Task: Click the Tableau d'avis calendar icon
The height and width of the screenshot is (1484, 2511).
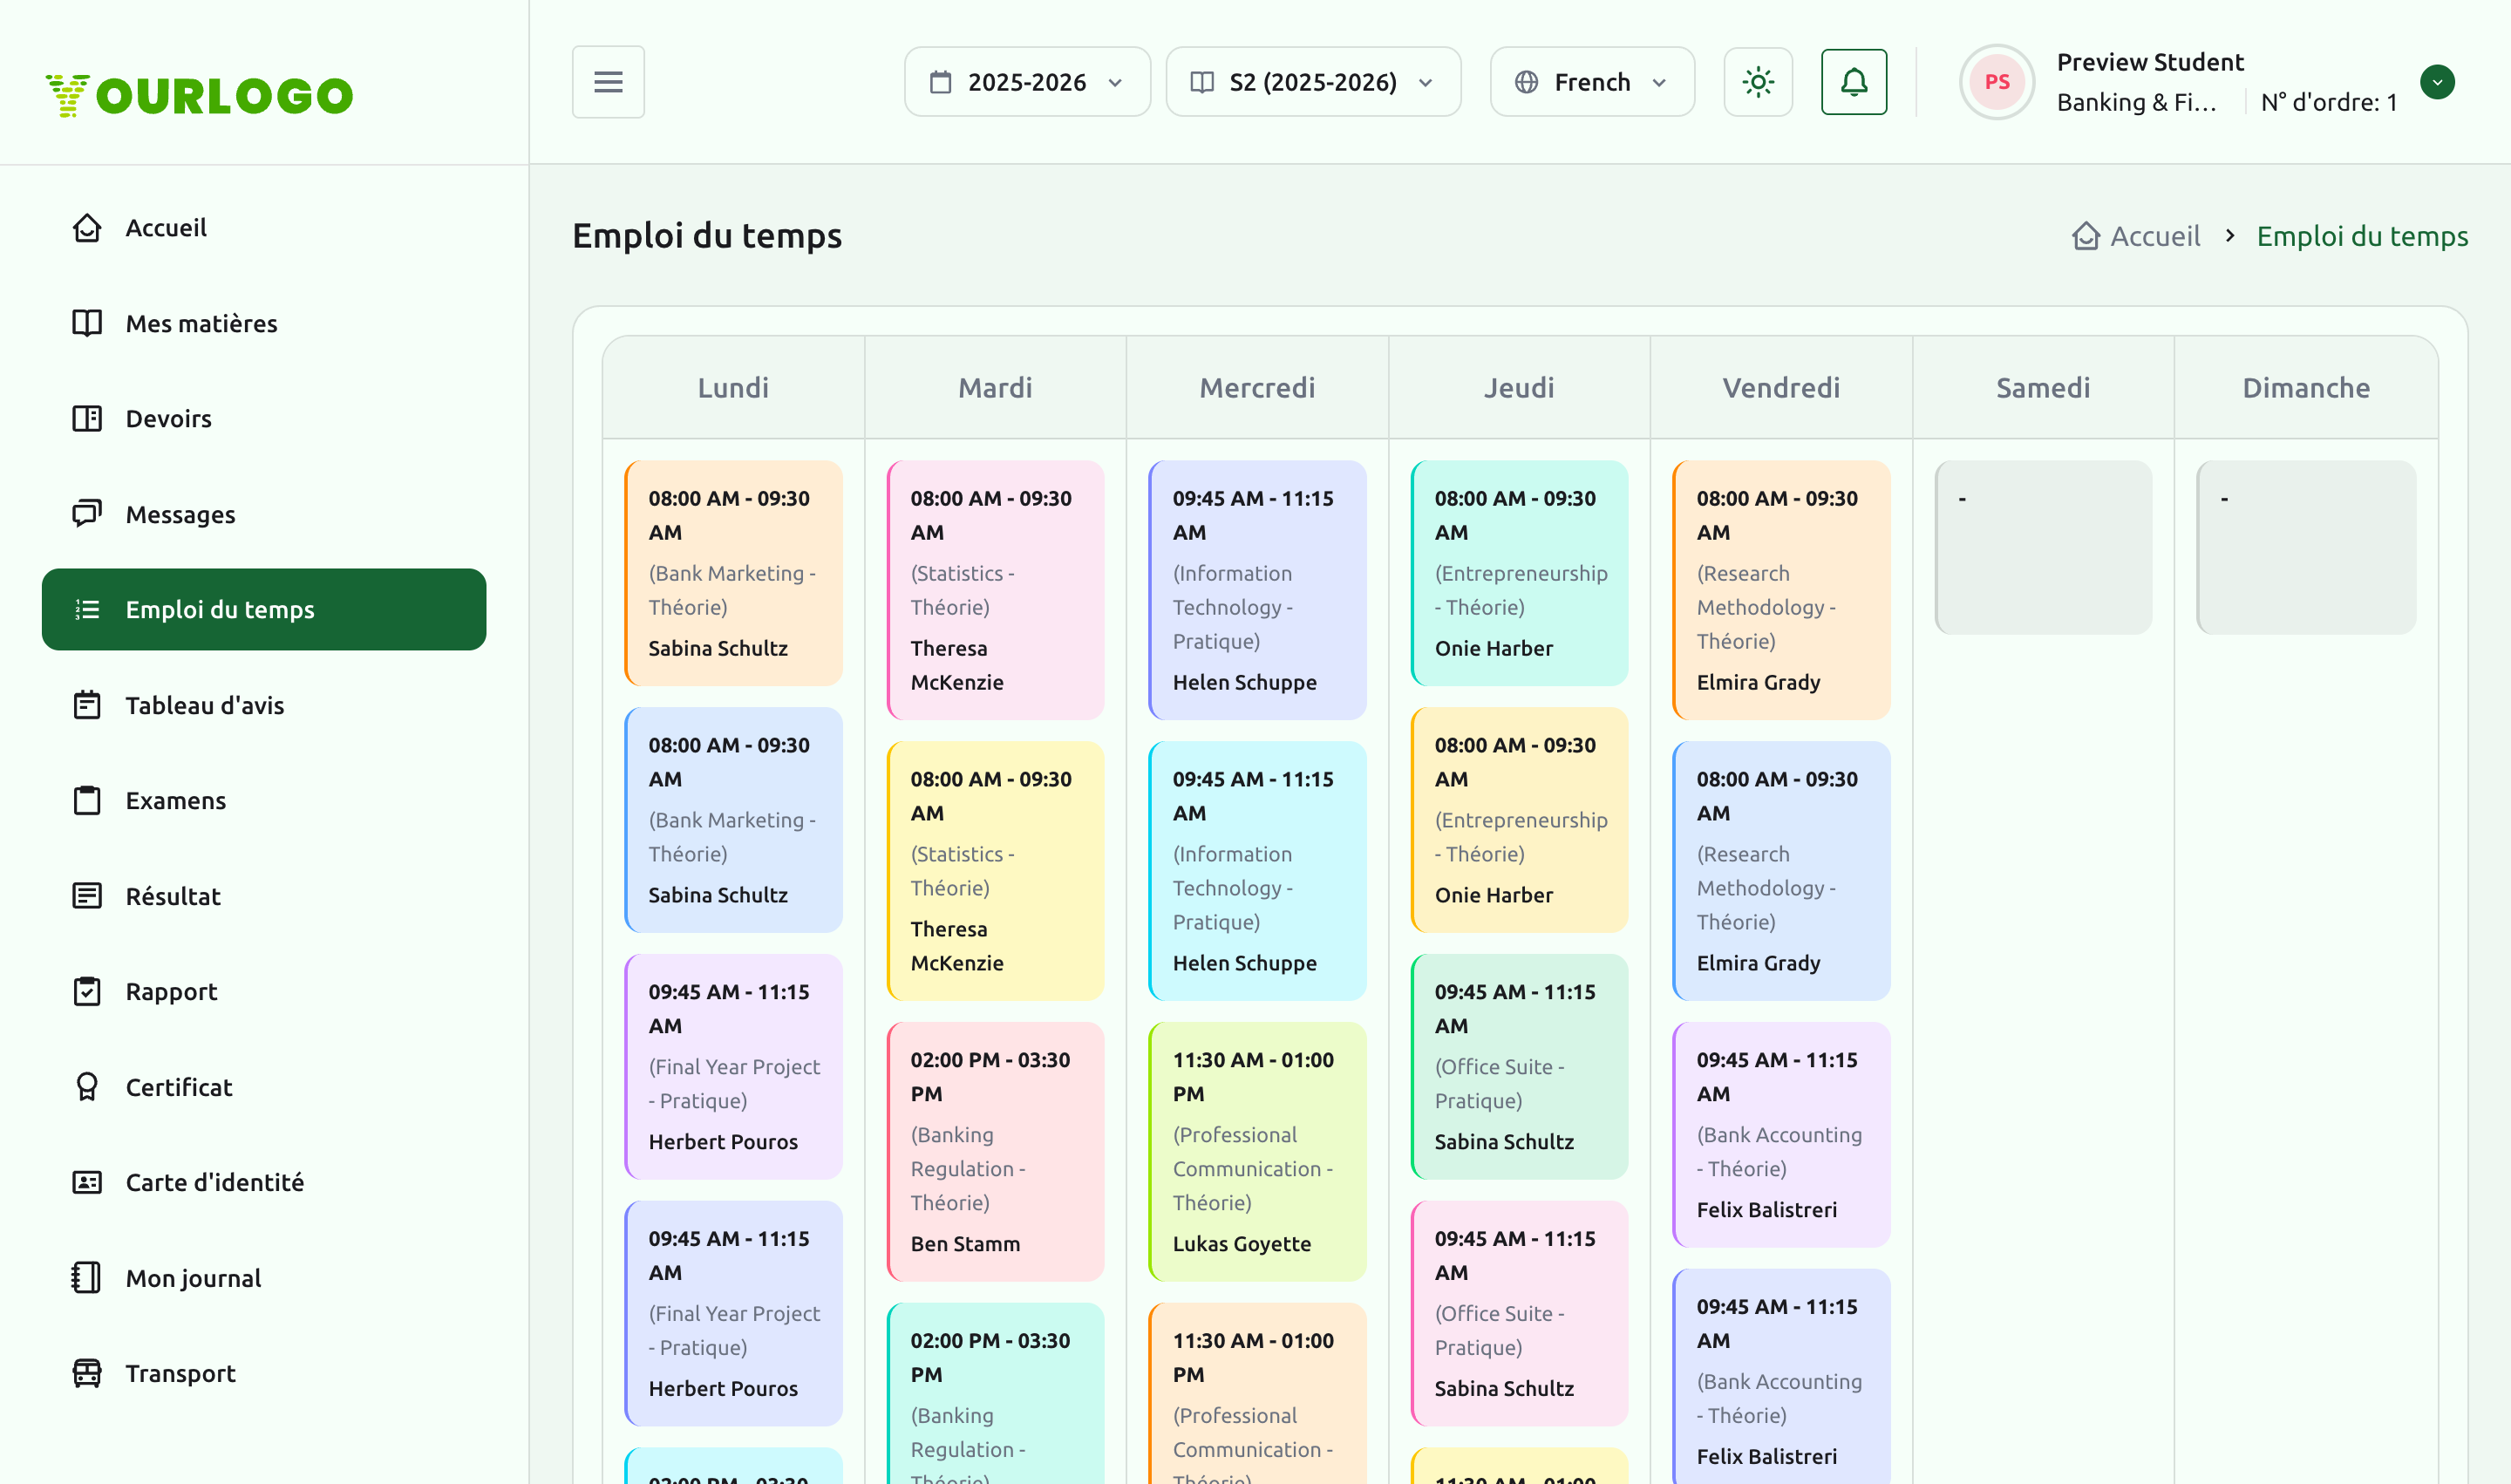Action: point(87,705)
